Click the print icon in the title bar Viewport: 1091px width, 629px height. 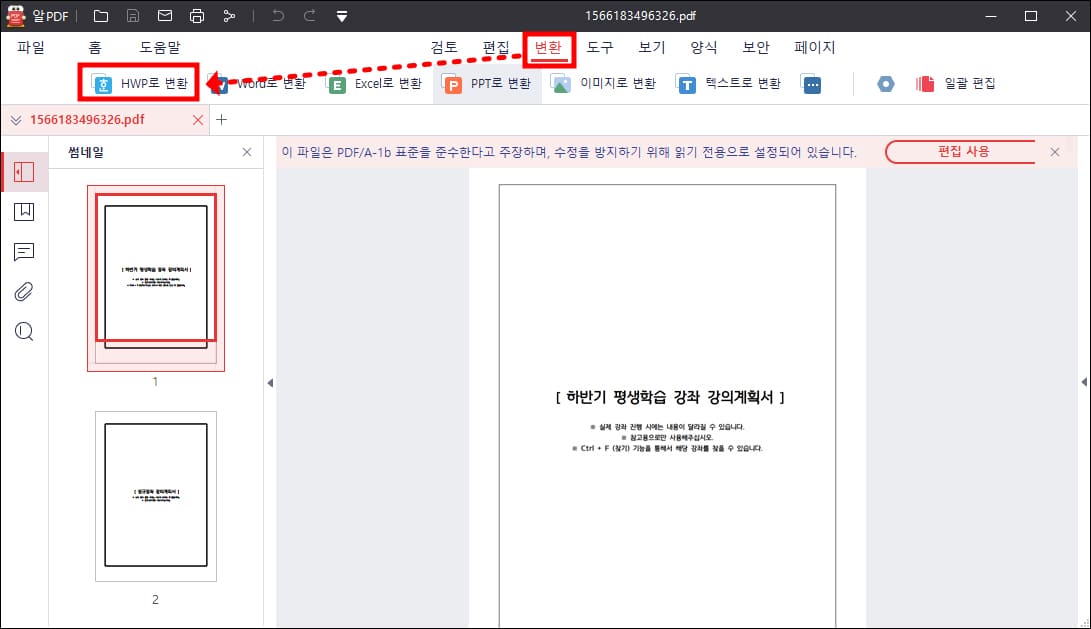[196, 16]
